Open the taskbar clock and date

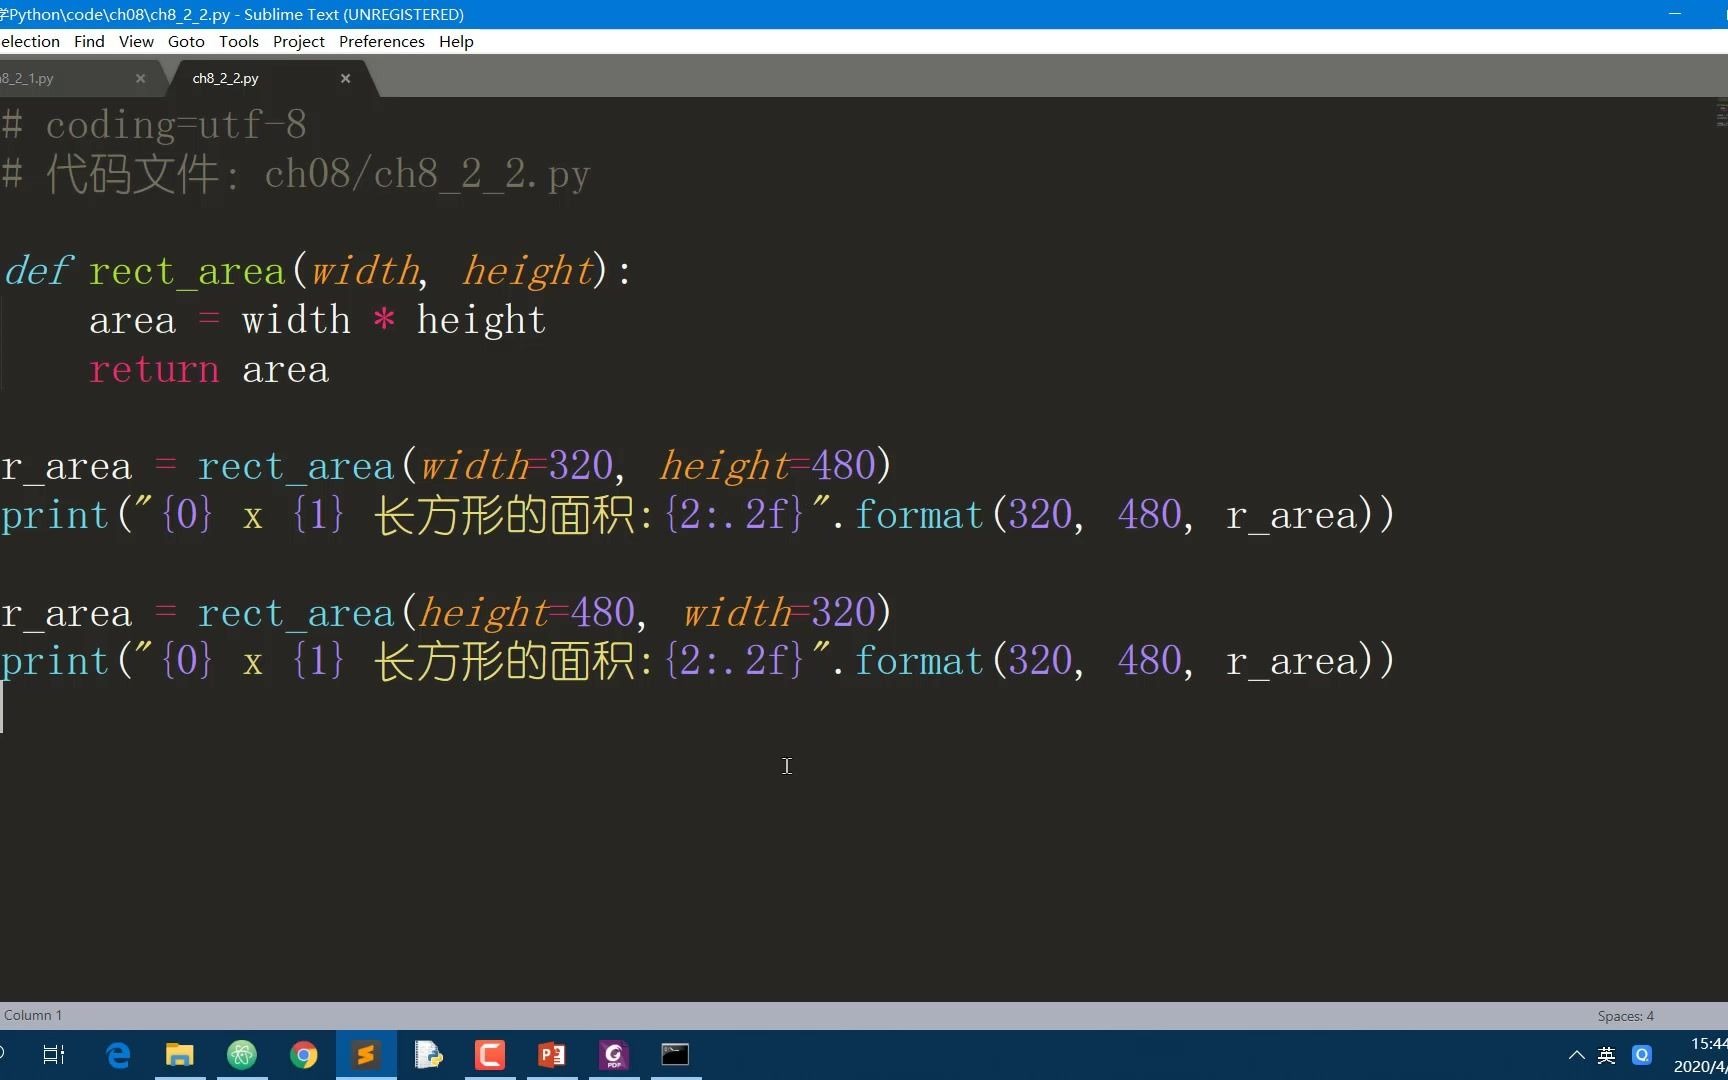coord(1700,1055)
